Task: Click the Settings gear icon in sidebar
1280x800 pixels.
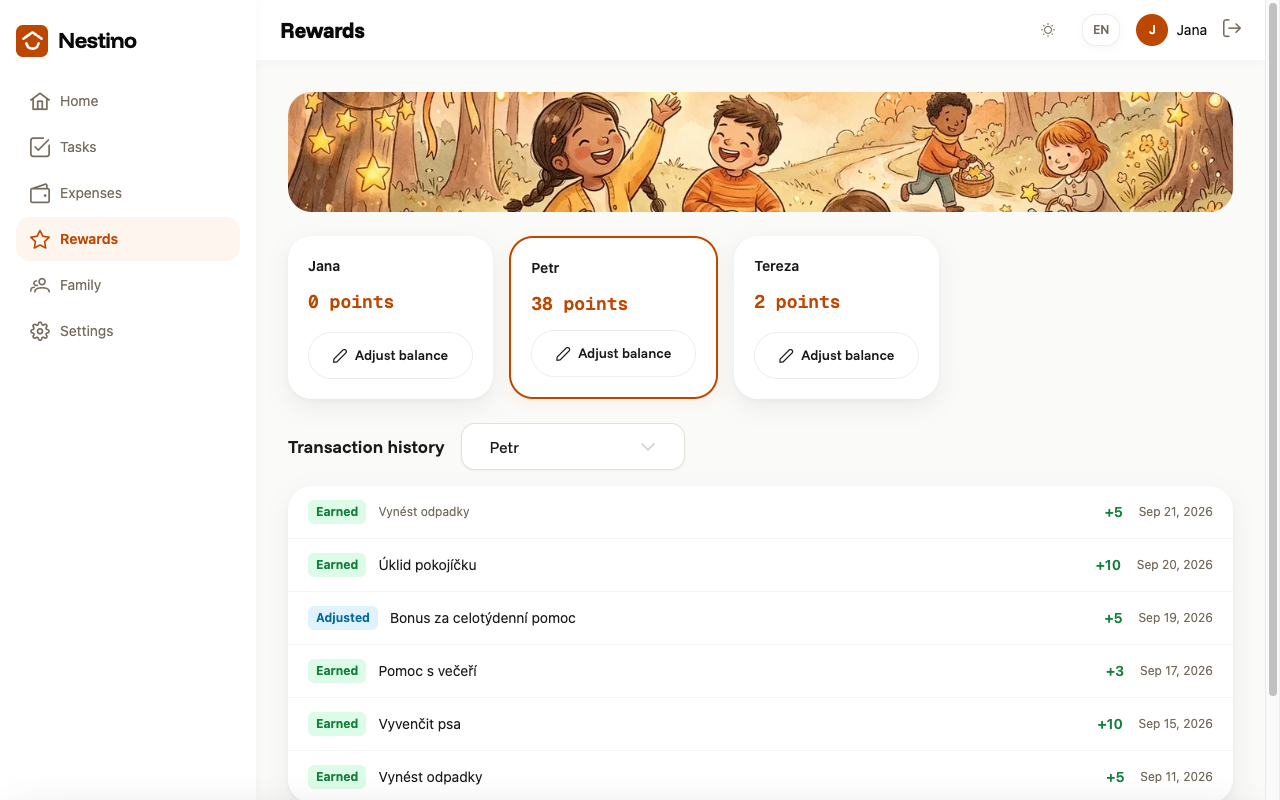Action: (x=40, y=331)
